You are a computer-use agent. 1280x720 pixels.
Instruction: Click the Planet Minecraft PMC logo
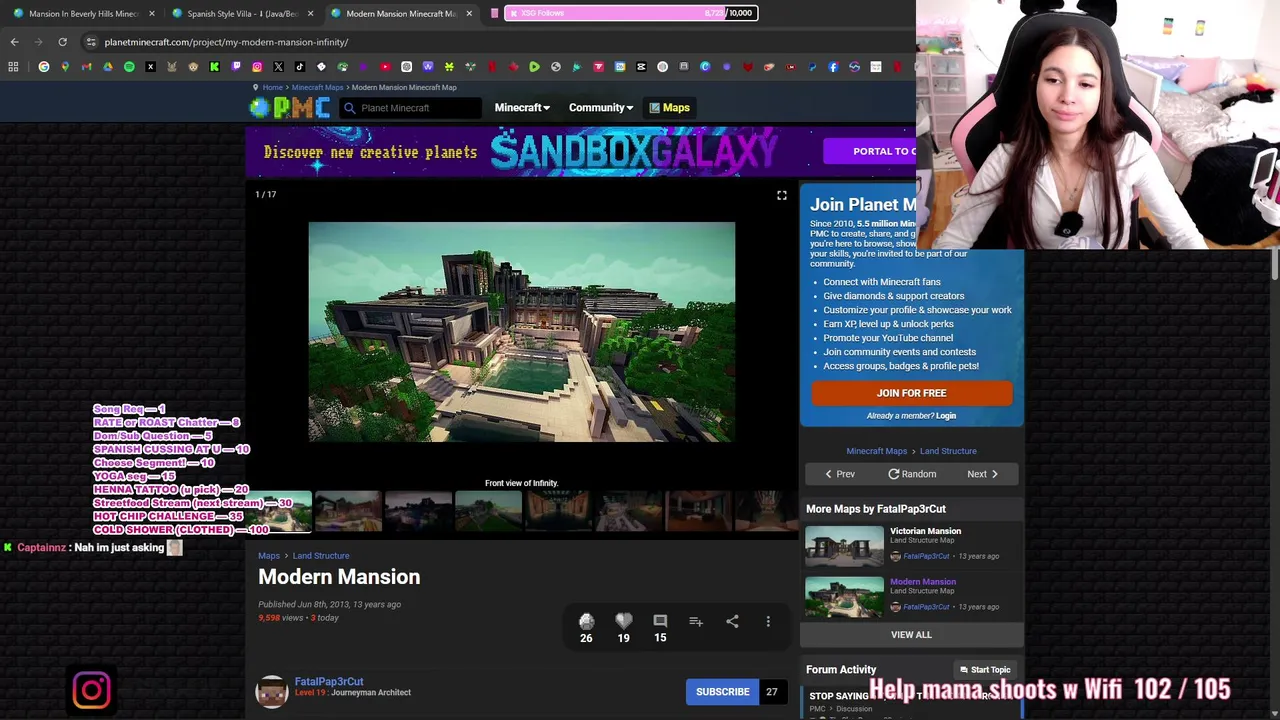point(290,107)
